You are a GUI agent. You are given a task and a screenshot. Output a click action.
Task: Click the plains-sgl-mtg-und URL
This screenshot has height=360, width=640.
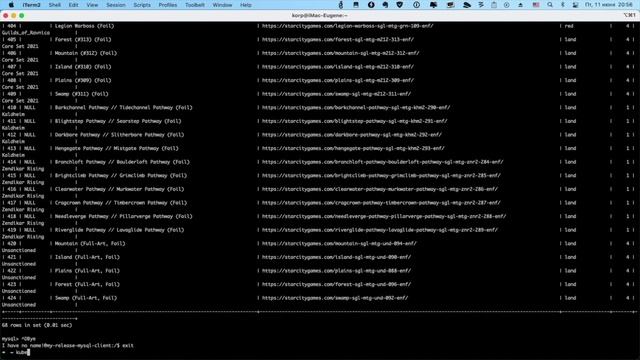(x=336, y=271)
